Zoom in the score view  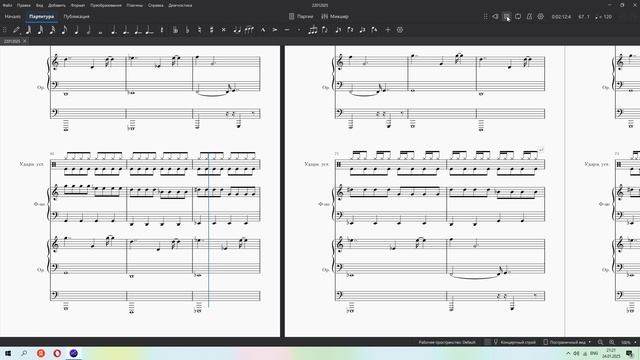point(611,342)
